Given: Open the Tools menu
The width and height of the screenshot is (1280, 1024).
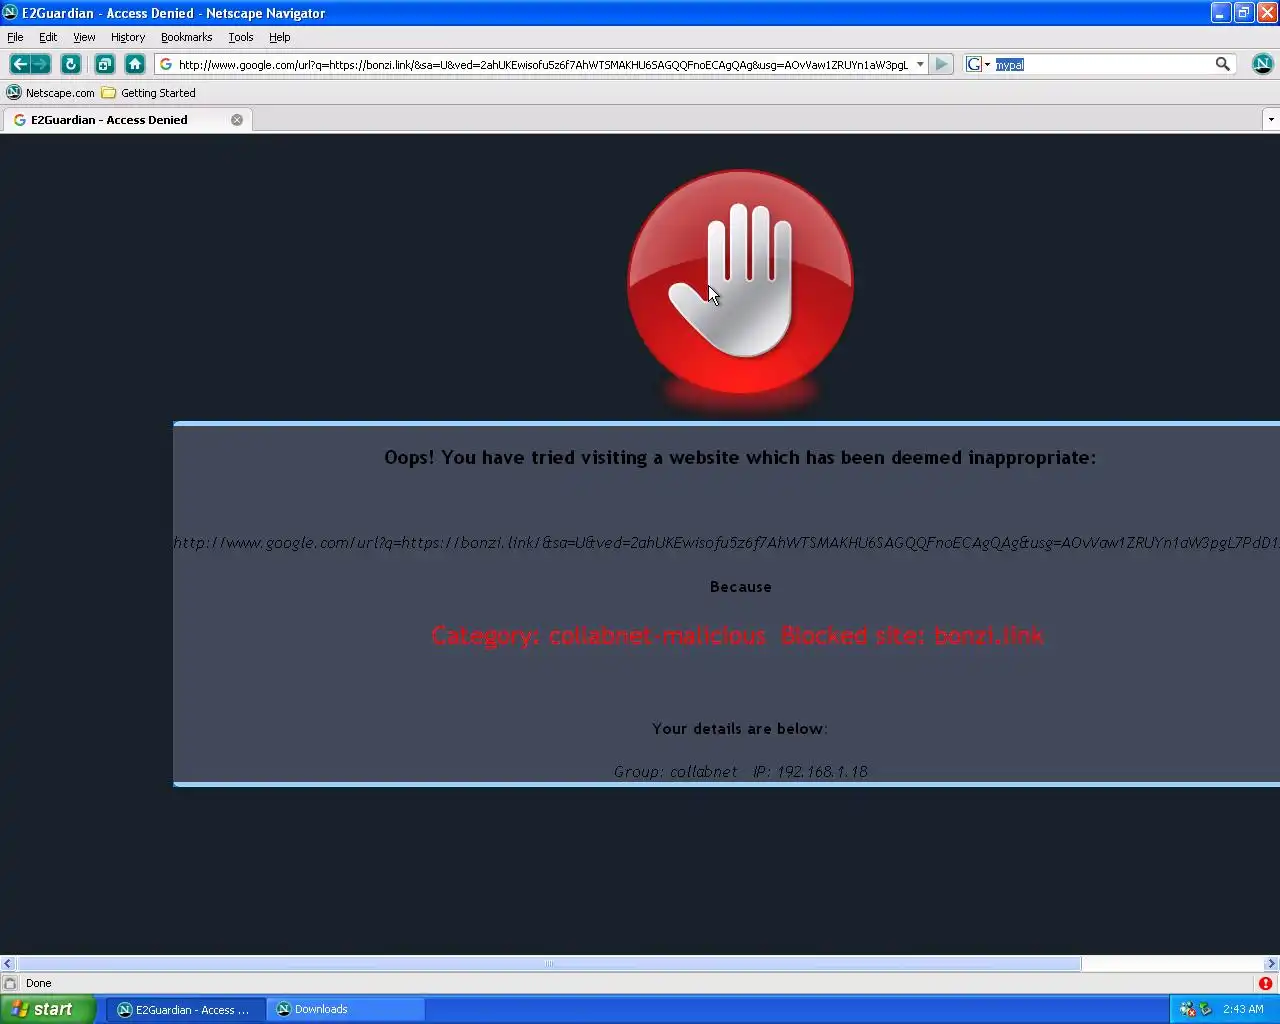Looking at the screenshot, I should pyautogui.click(x=241, y=37).
